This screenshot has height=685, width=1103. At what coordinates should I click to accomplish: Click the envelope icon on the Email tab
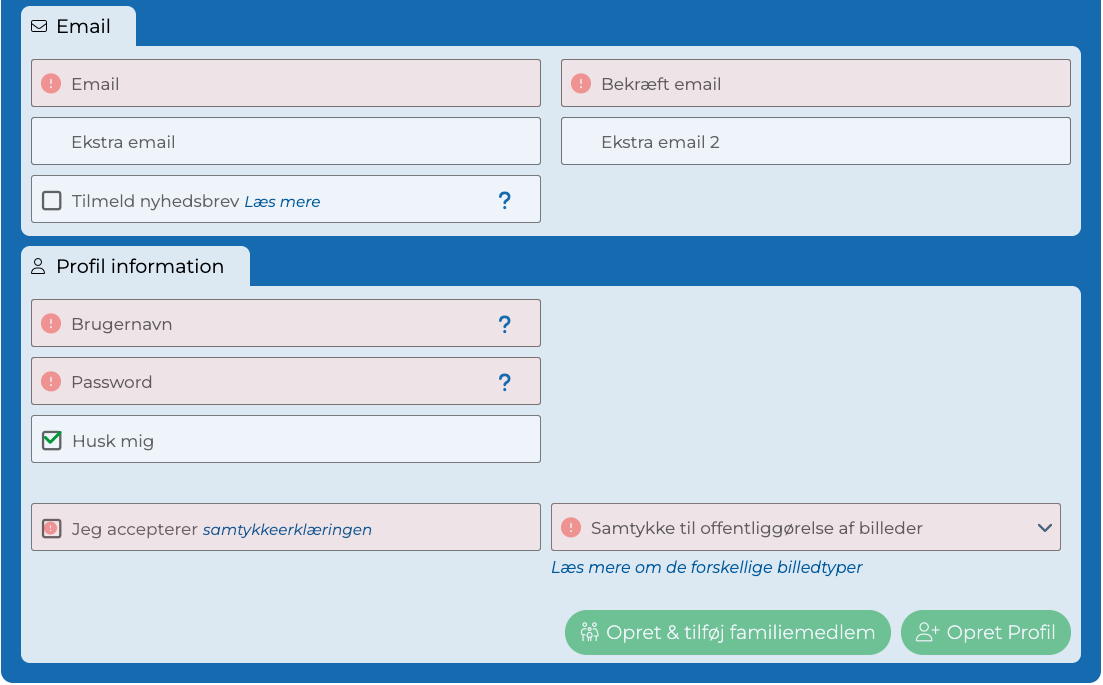click(39, 27)
